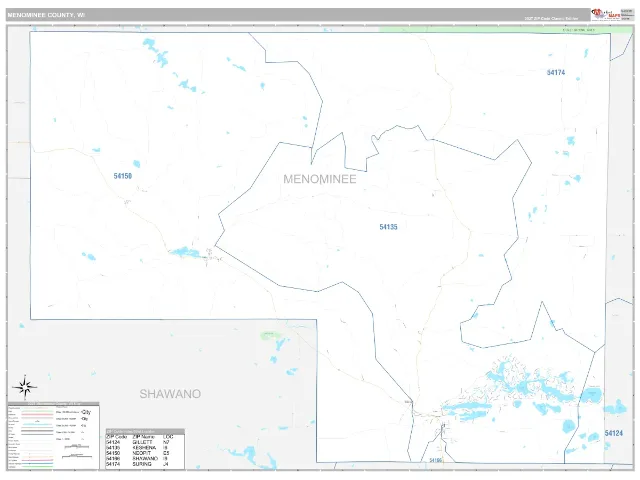Image resolution: width=640 pixels, height=480 pixels.
Task: Select ZIP code label 54124 on map
Action: click(x=614, y=433)
